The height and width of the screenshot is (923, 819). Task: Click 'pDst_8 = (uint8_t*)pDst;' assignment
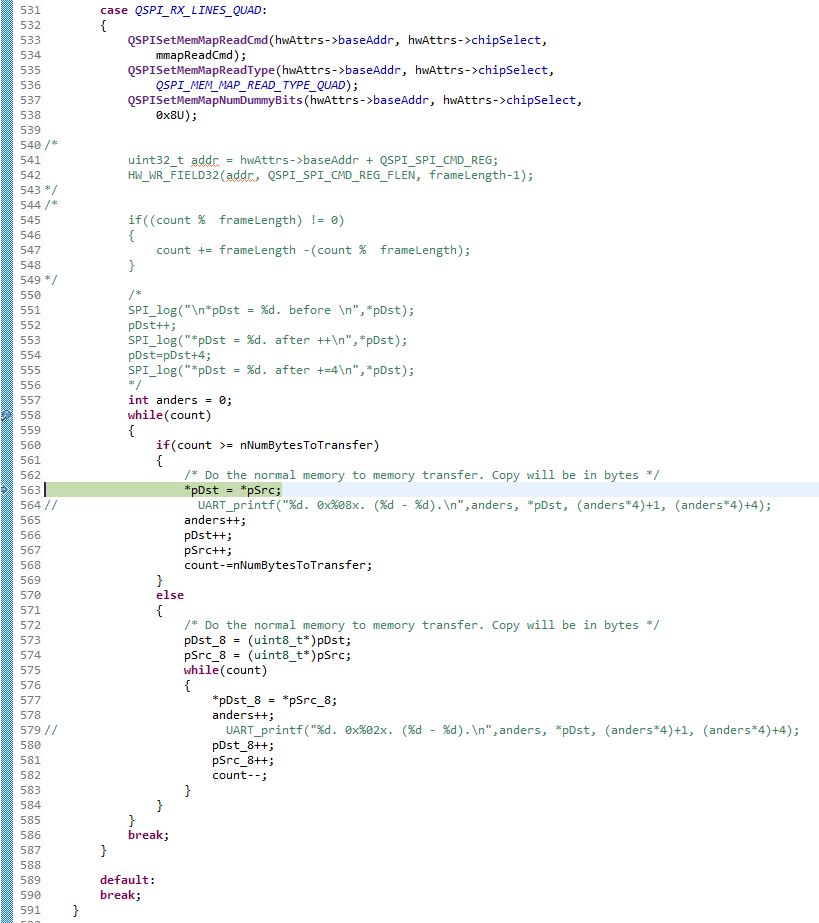click(x=268, y=640)
